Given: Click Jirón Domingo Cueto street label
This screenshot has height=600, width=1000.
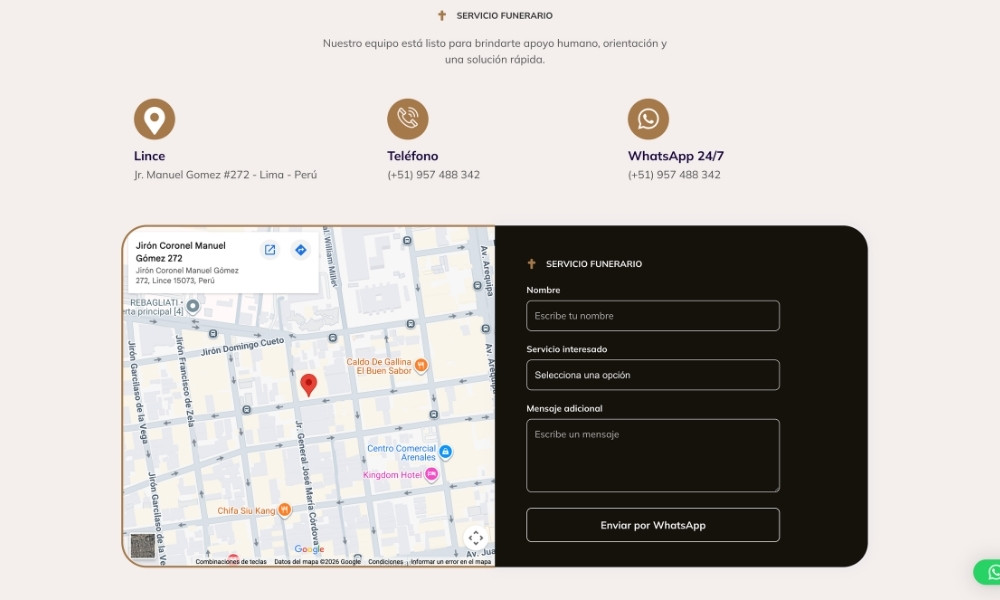Looking at the screenshot, I should click(x=242, y=347).
